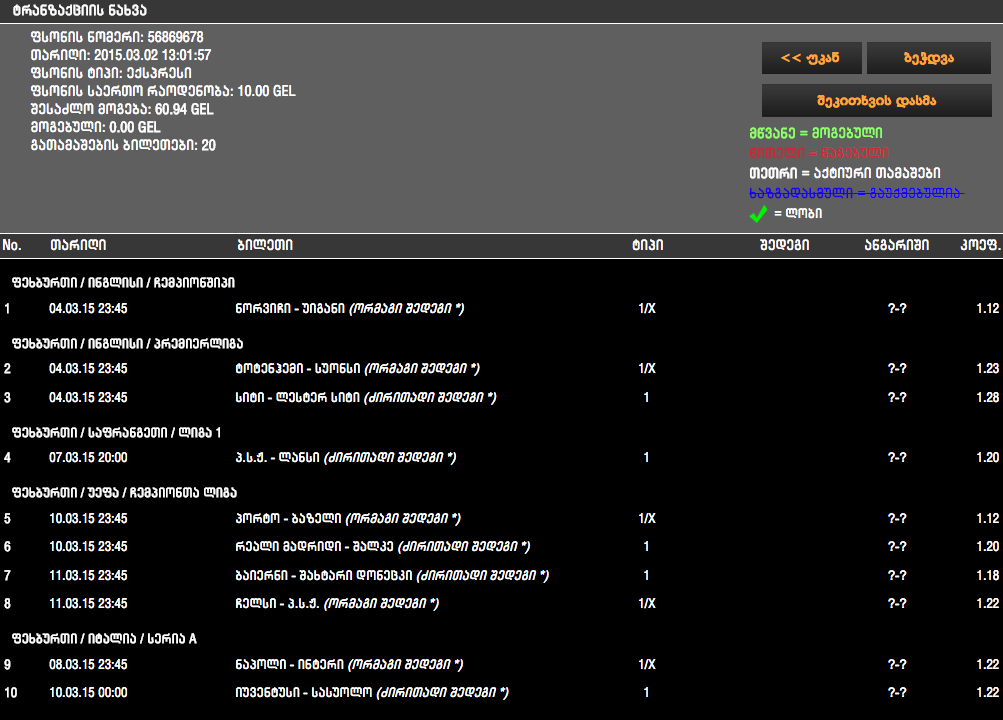Click date '10.03.15 00:00' in row 10
Viewport: 1003px width, 720px height.
tap(88, 693)
